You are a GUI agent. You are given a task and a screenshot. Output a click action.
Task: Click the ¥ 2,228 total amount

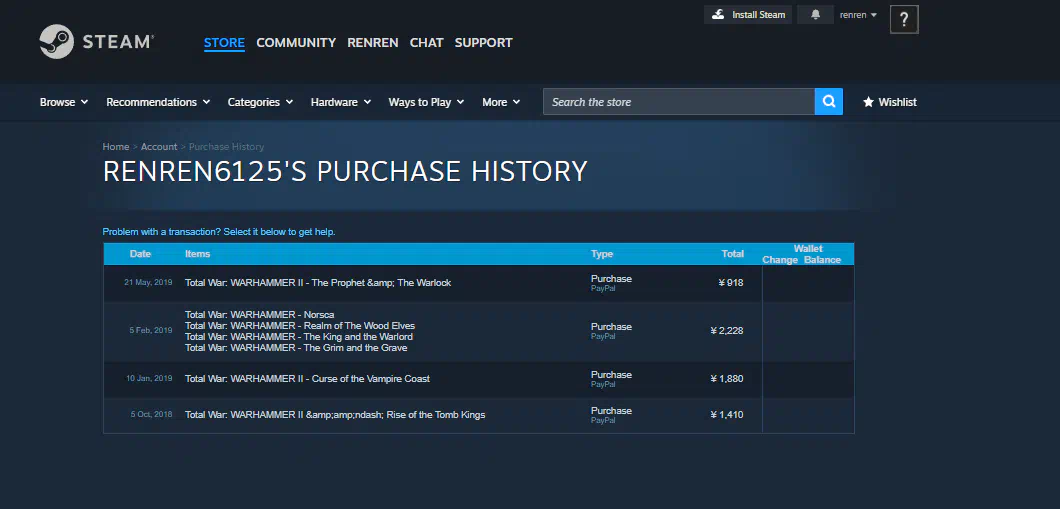coord(727,331)
